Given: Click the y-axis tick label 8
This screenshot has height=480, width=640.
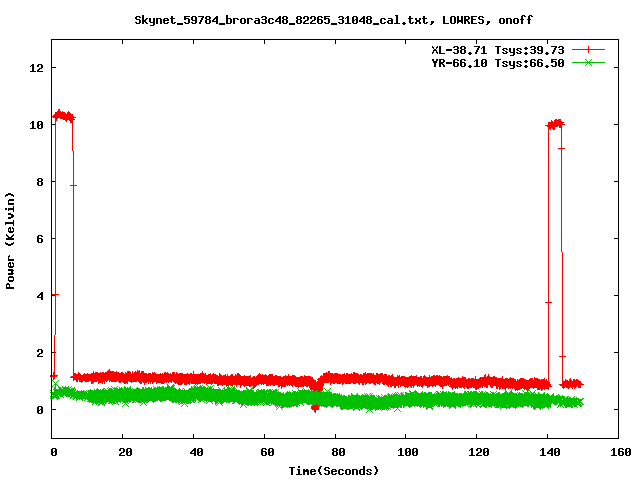Looking at the screenshot, I should [40, 182].
